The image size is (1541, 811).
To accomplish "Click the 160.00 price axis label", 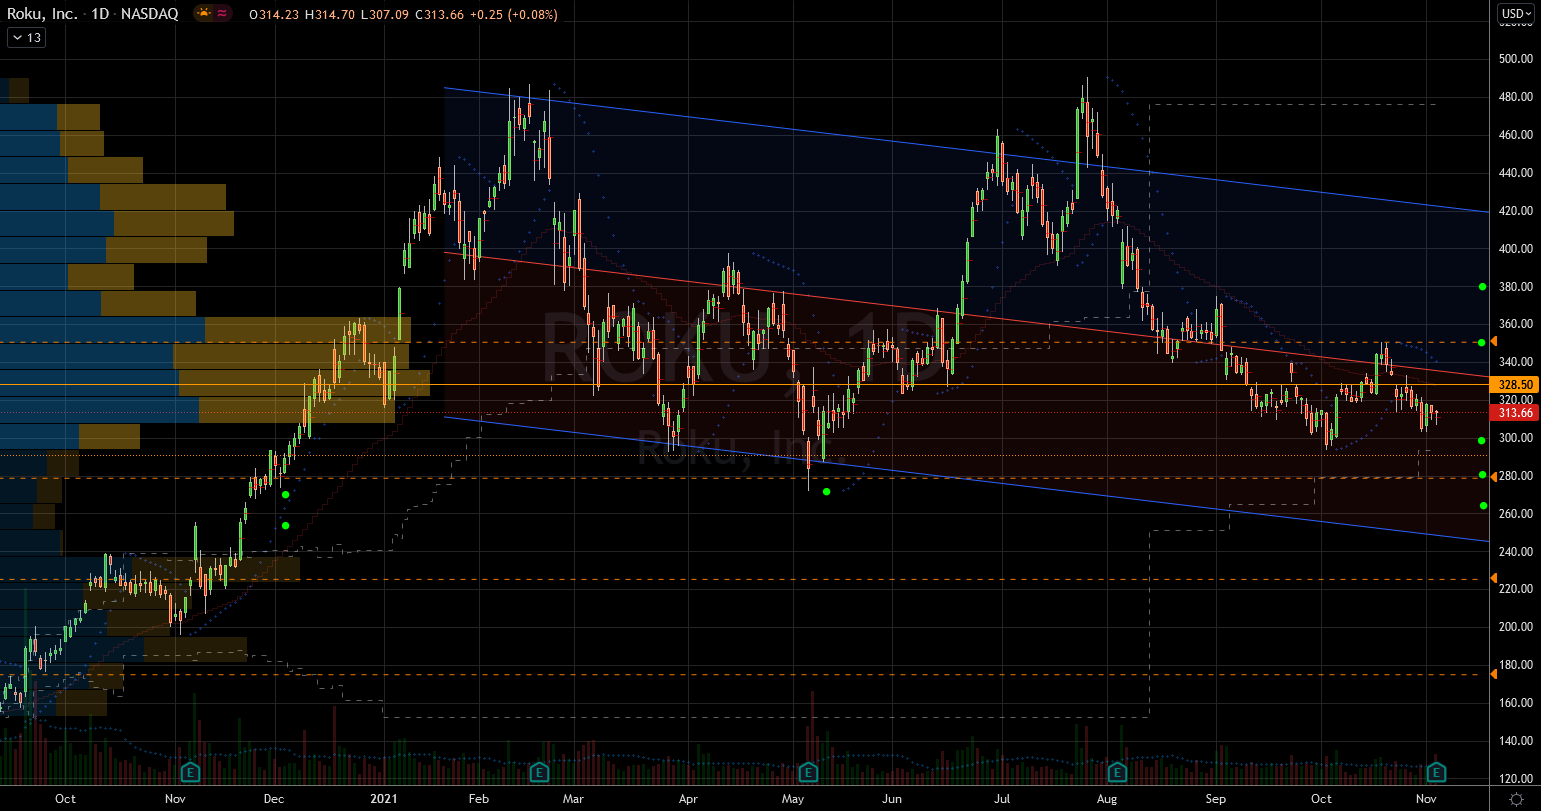I will coord(1516,703).
